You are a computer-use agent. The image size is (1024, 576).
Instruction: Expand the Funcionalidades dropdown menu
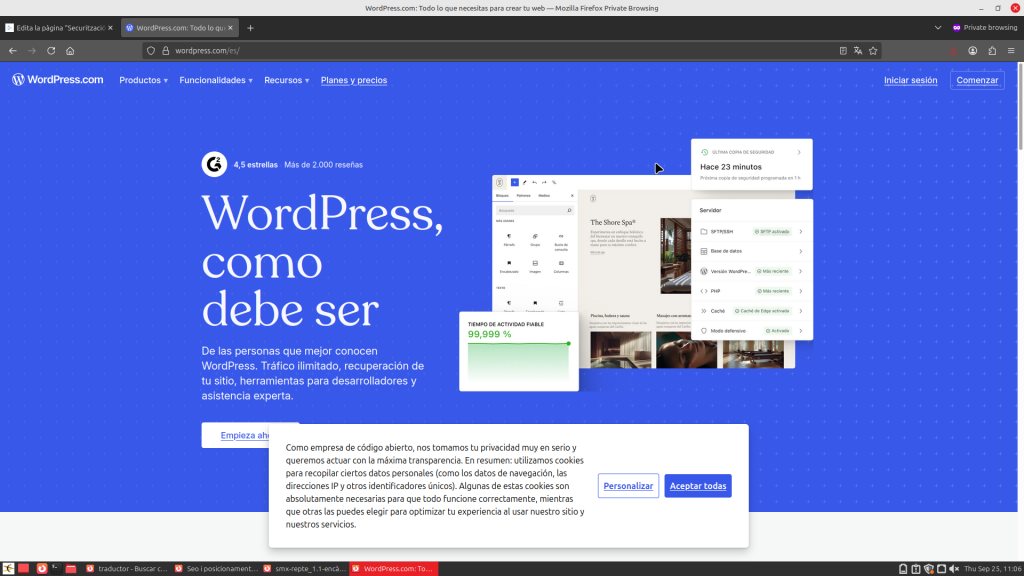coord(215,80)
